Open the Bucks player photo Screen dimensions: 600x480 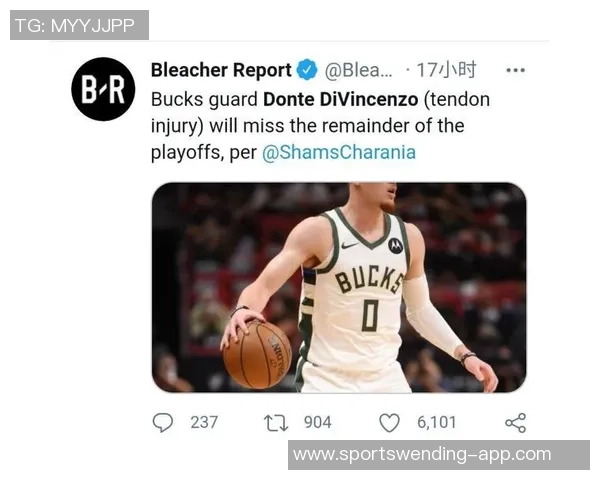click(x=339, y=287)
